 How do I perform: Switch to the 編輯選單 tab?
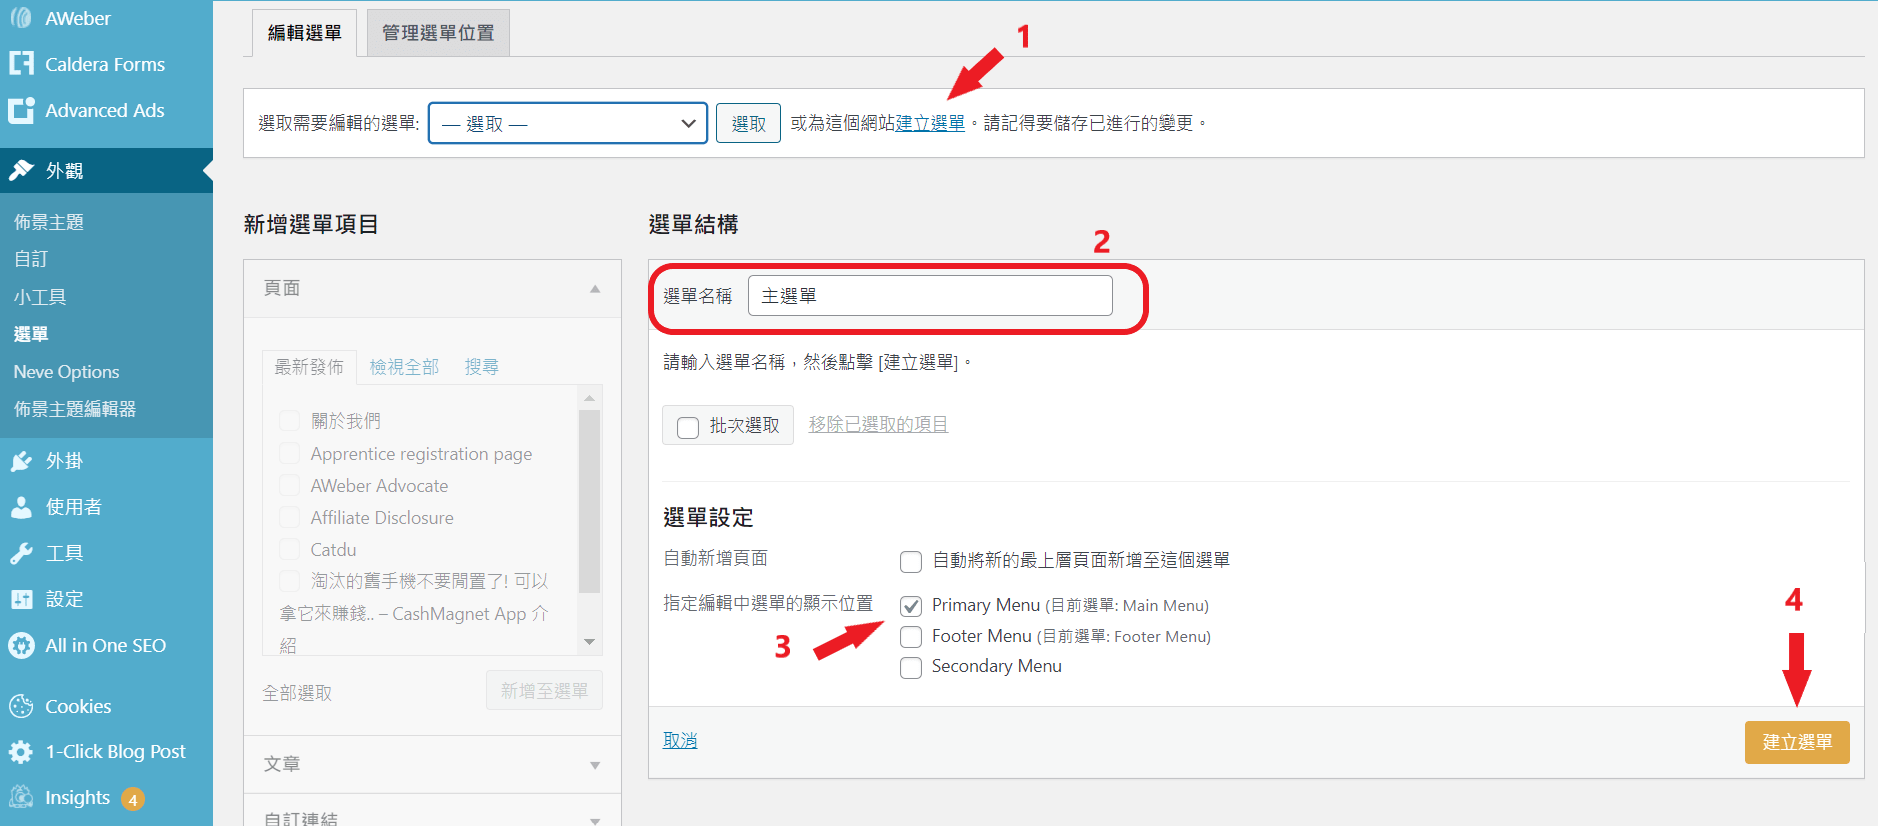pyautogui.click(x=305, y=33)
